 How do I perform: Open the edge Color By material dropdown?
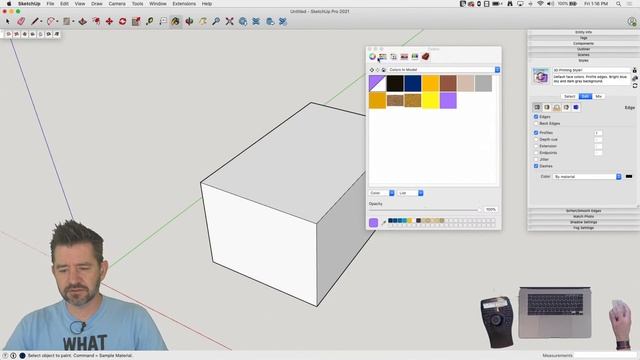587,176
